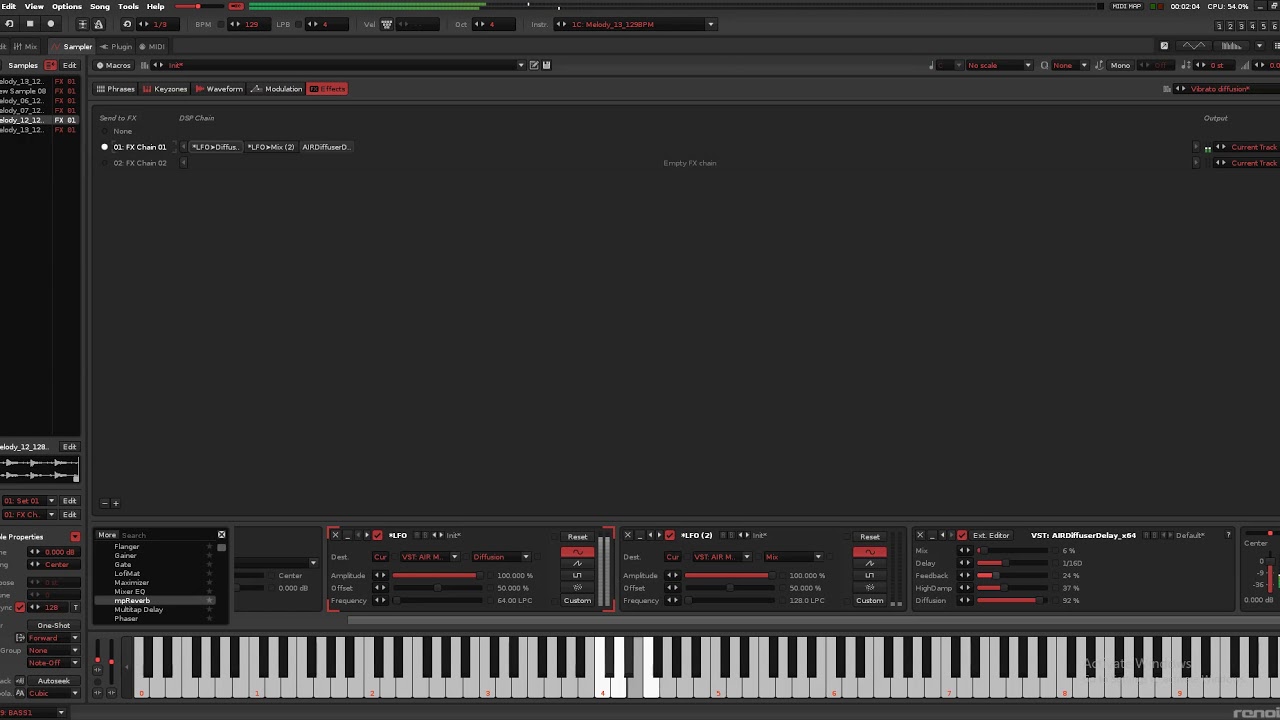1280x720 pixels.
Task: Open the Song menu
Action: 100,6
